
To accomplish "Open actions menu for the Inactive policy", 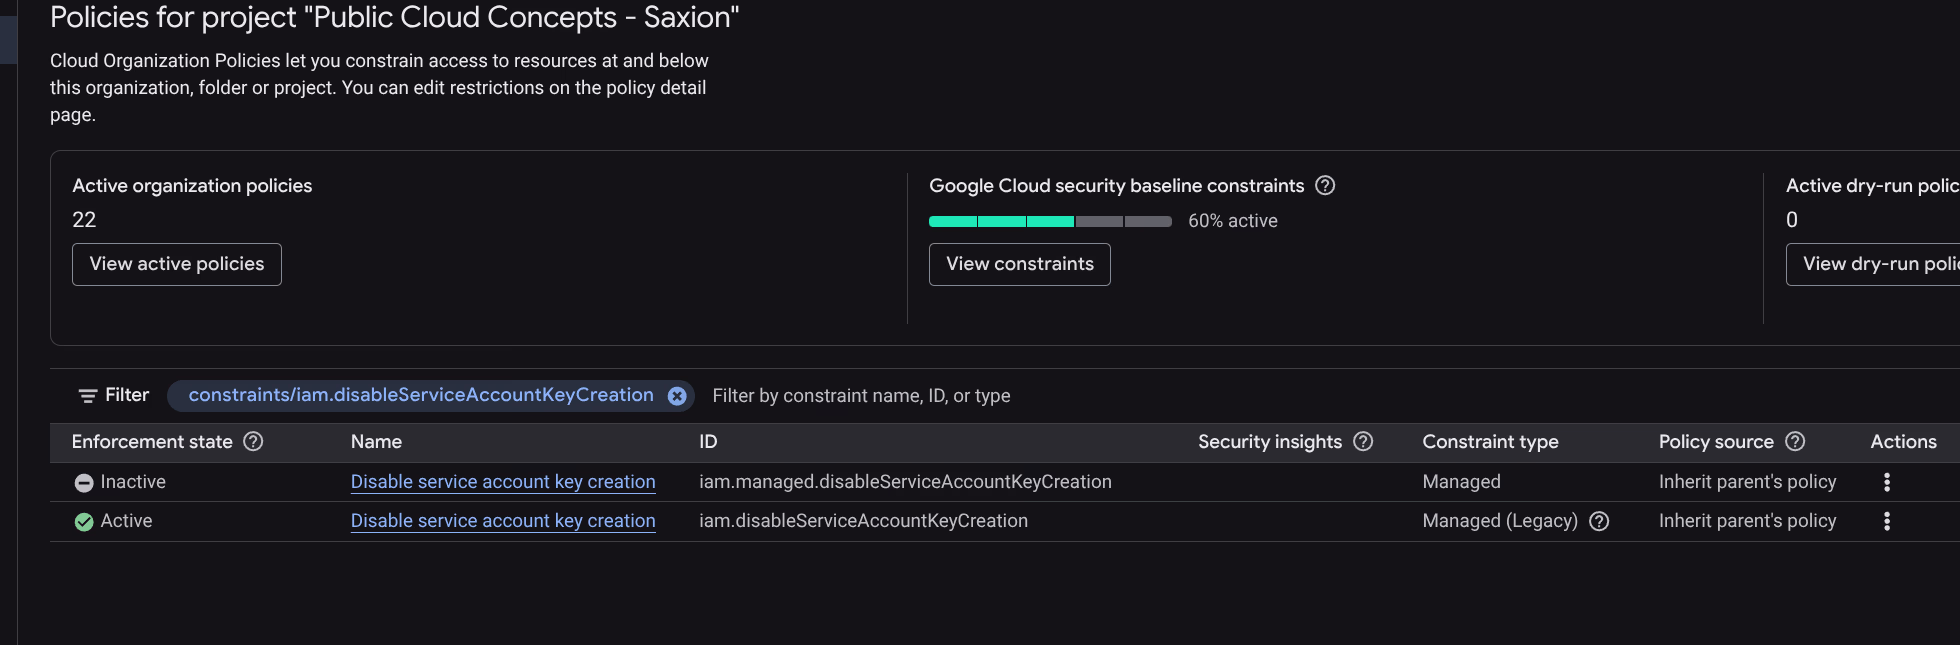I will 1886,482.
